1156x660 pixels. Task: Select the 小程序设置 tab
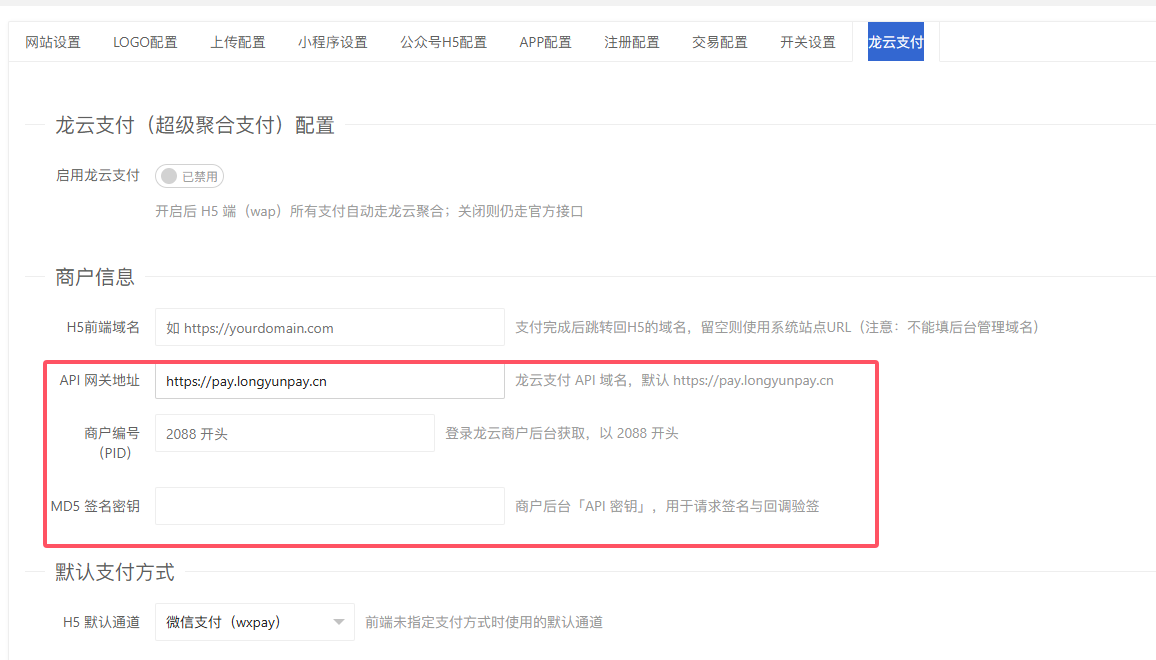pos(332,42)
